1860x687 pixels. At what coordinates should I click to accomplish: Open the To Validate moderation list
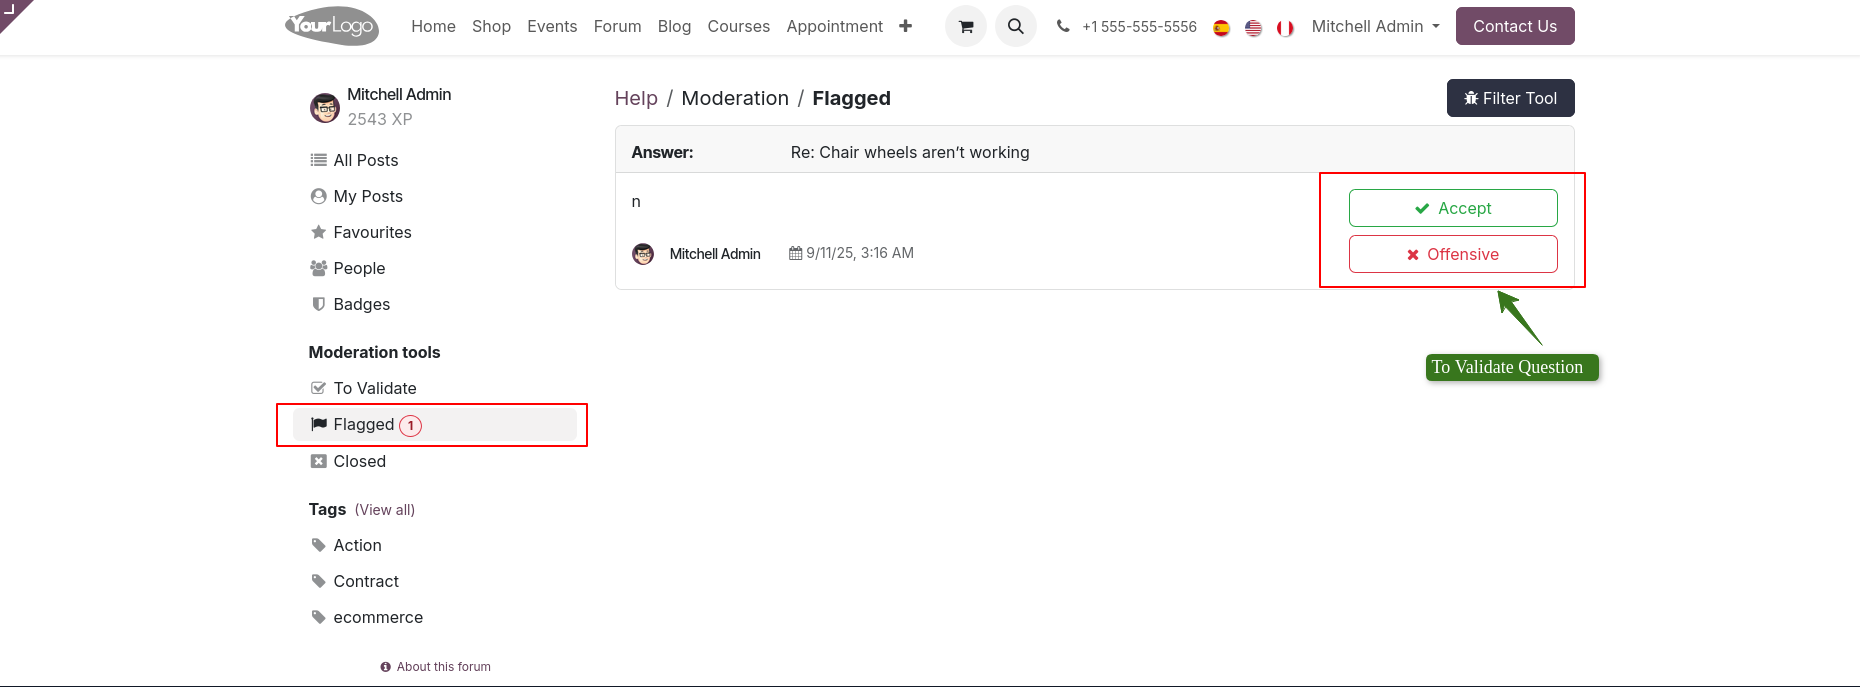click(x=374, y=388)
